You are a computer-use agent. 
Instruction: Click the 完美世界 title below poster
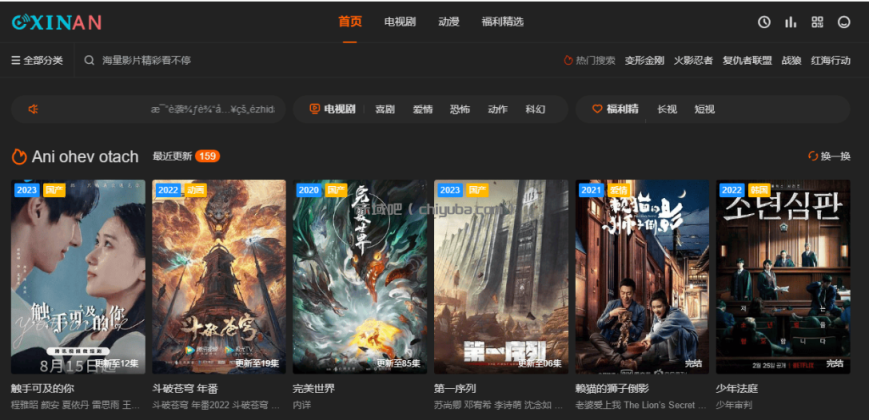click(314, 389)
